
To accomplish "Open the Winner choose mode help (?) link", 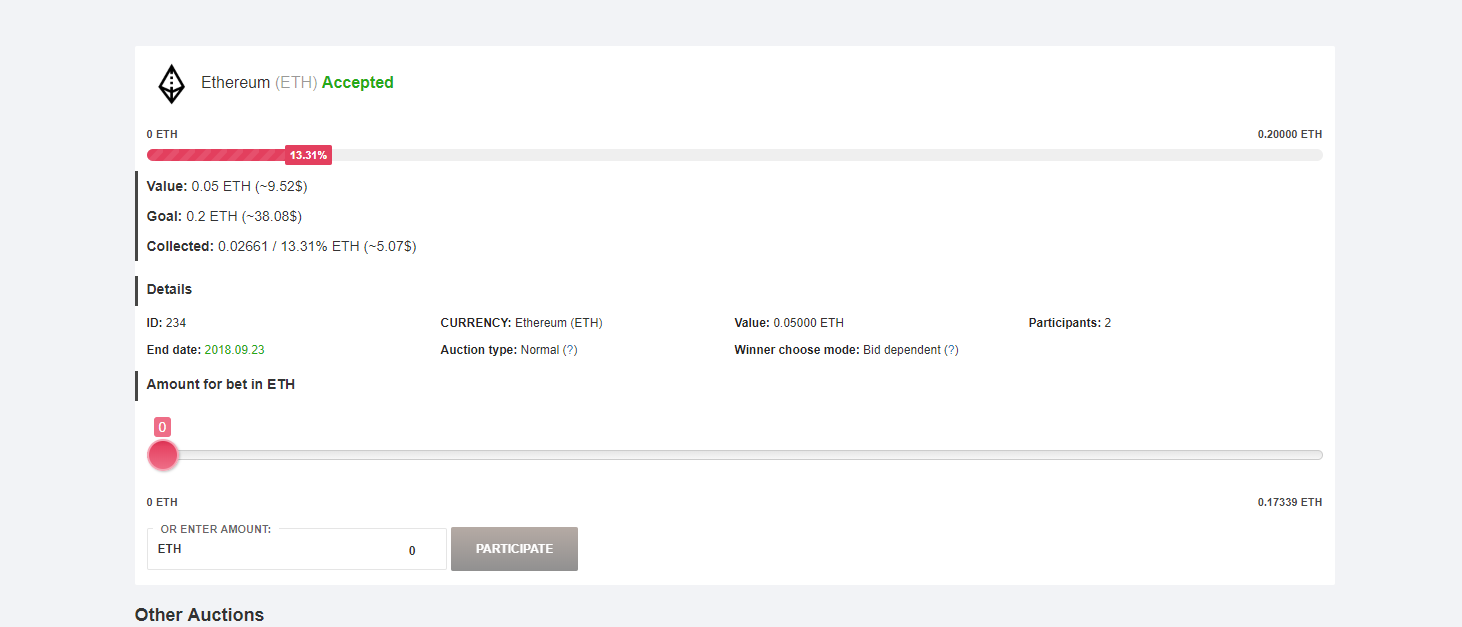I will [x=951, y=350].
